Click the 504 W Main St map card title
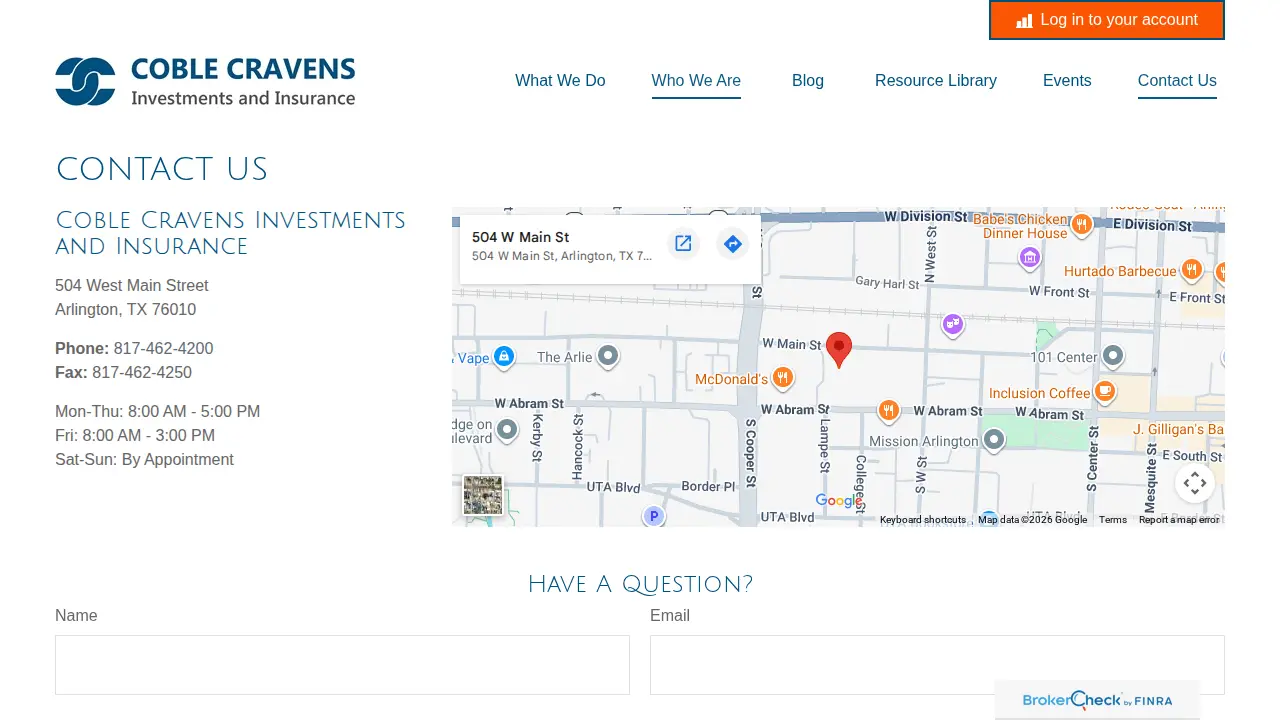The image size is (1280, 720). [521, 237]
